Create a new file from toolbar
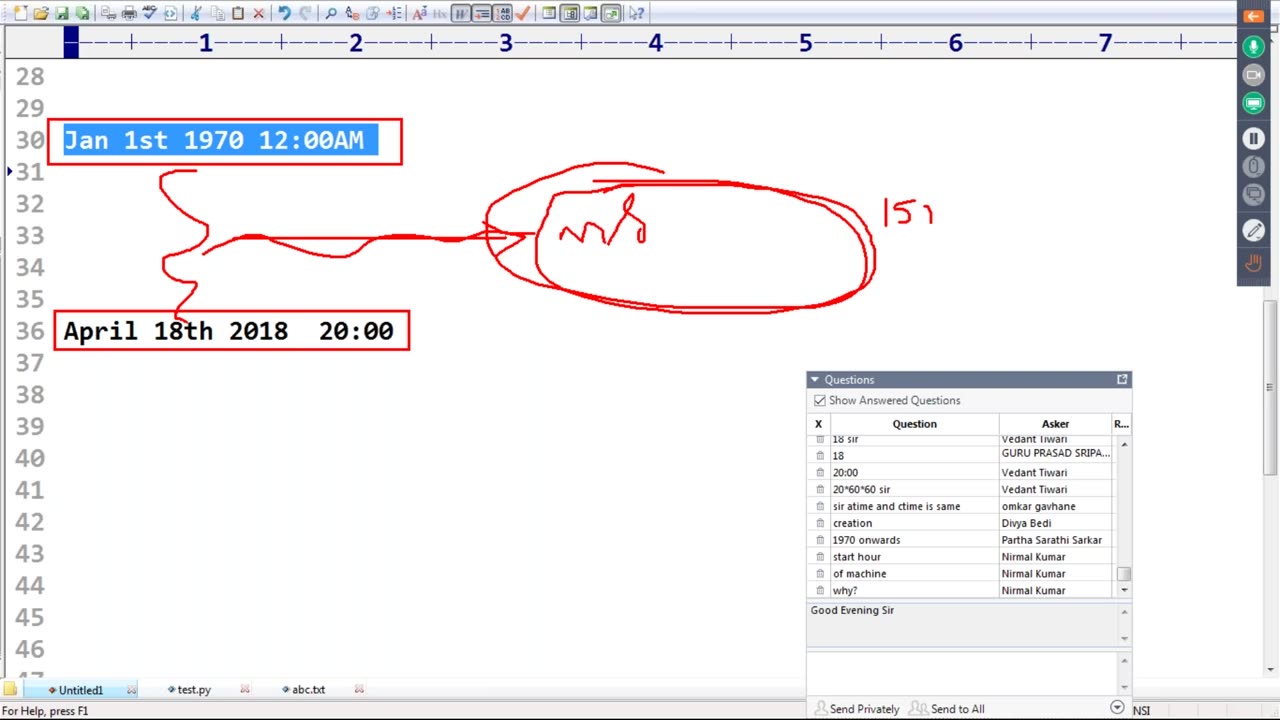The image size is (1280, 720). coord(20,14)
